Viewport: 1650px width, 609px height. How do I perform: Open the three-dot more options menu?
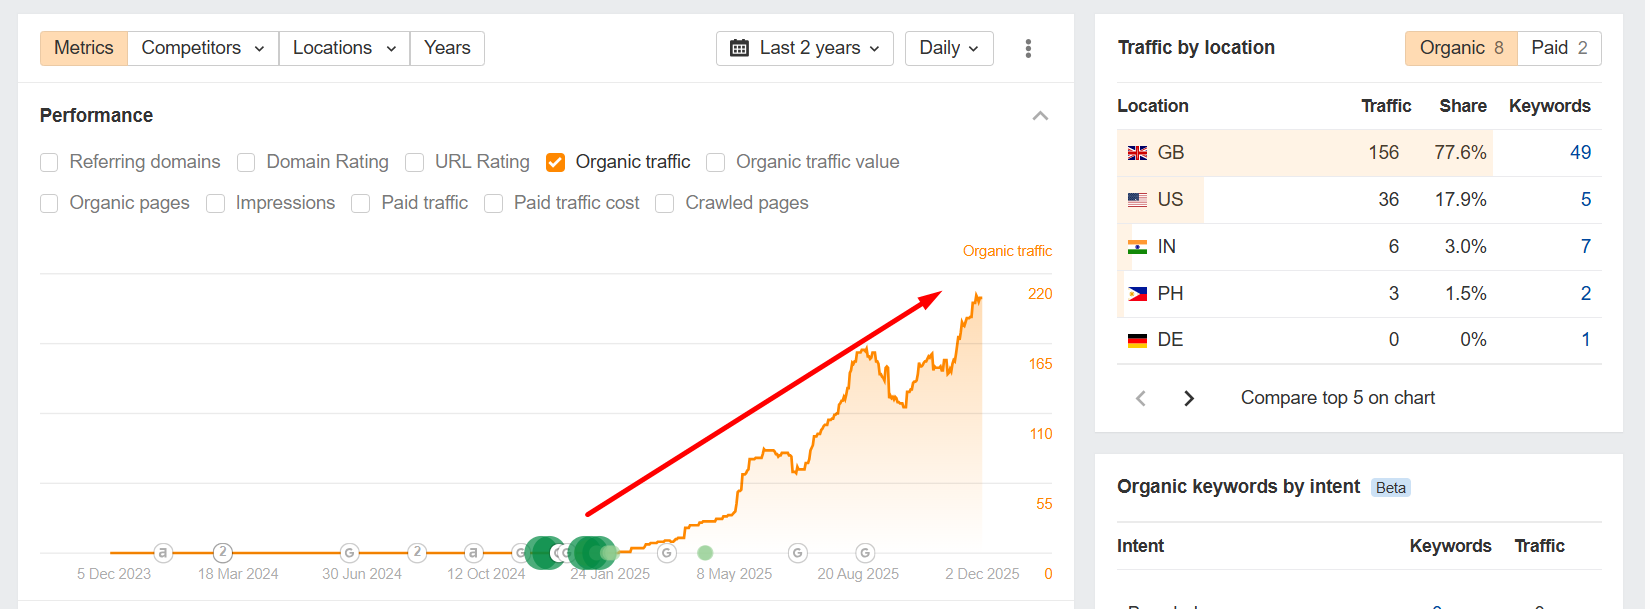1028,48
